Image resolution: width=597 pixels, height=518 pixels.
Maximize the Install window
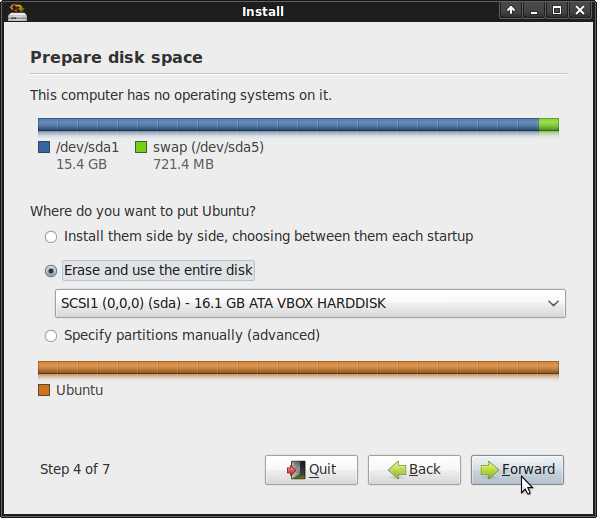coord(557,10)
